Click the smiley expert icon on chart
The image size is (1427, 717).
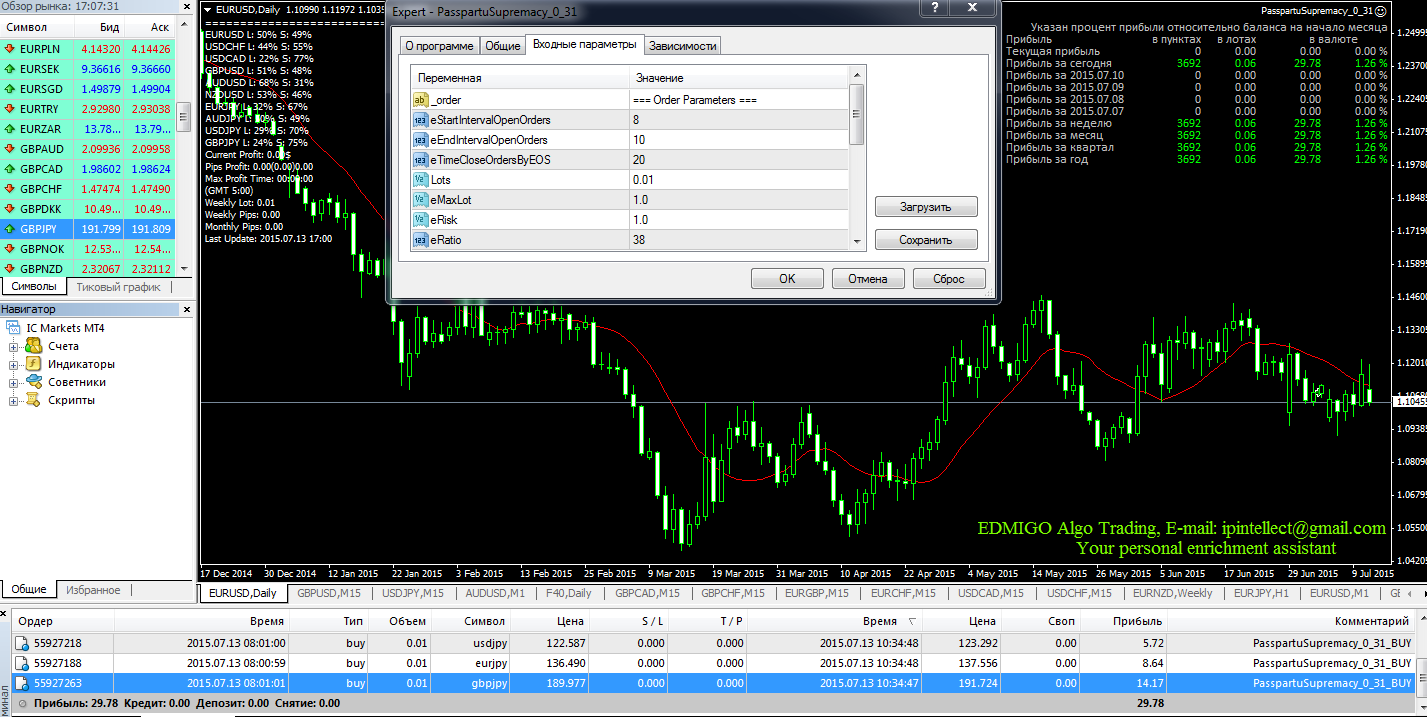coord(1381,10)
